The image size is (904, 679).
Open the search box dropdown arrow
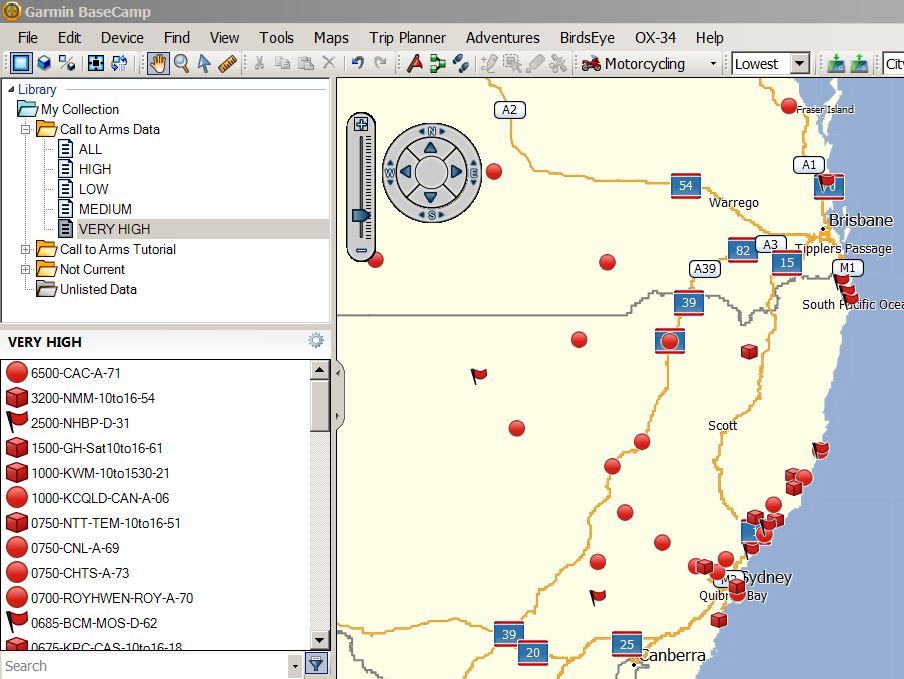click(295, 666)
